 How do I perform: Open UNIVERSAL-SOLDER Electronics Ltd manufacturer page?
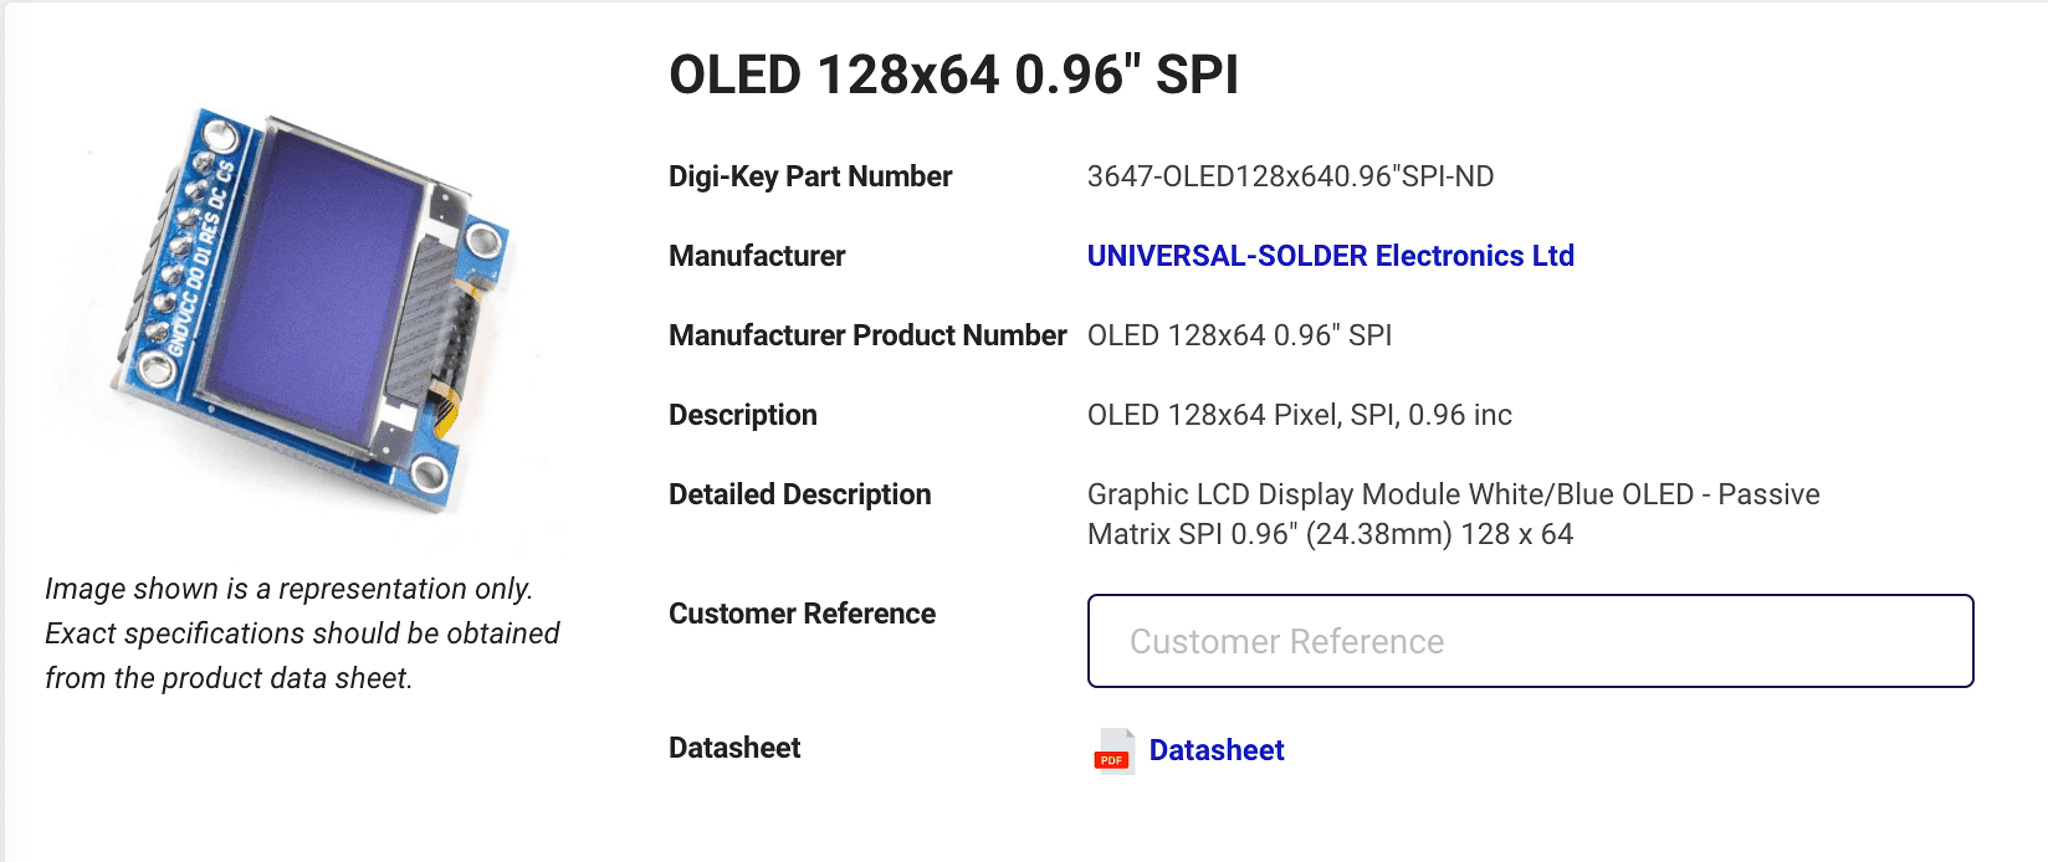tap(1330, 256)
